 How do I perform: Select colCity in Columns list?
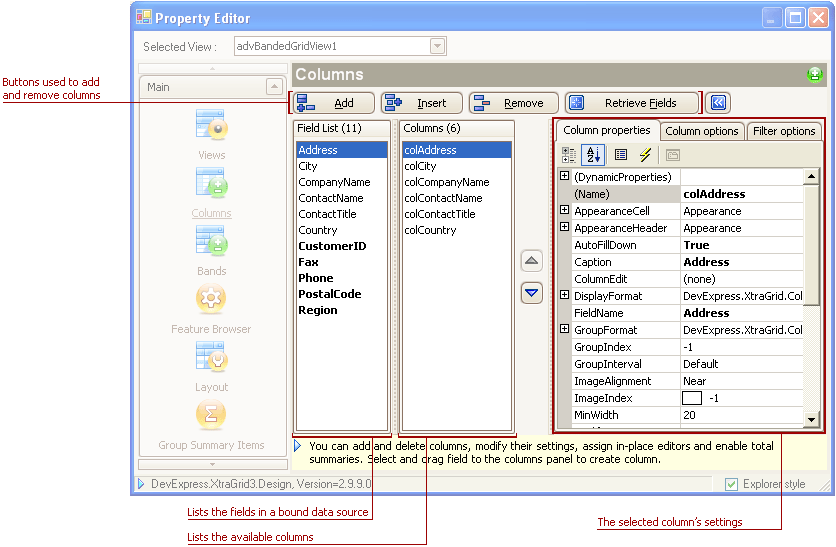457,166
